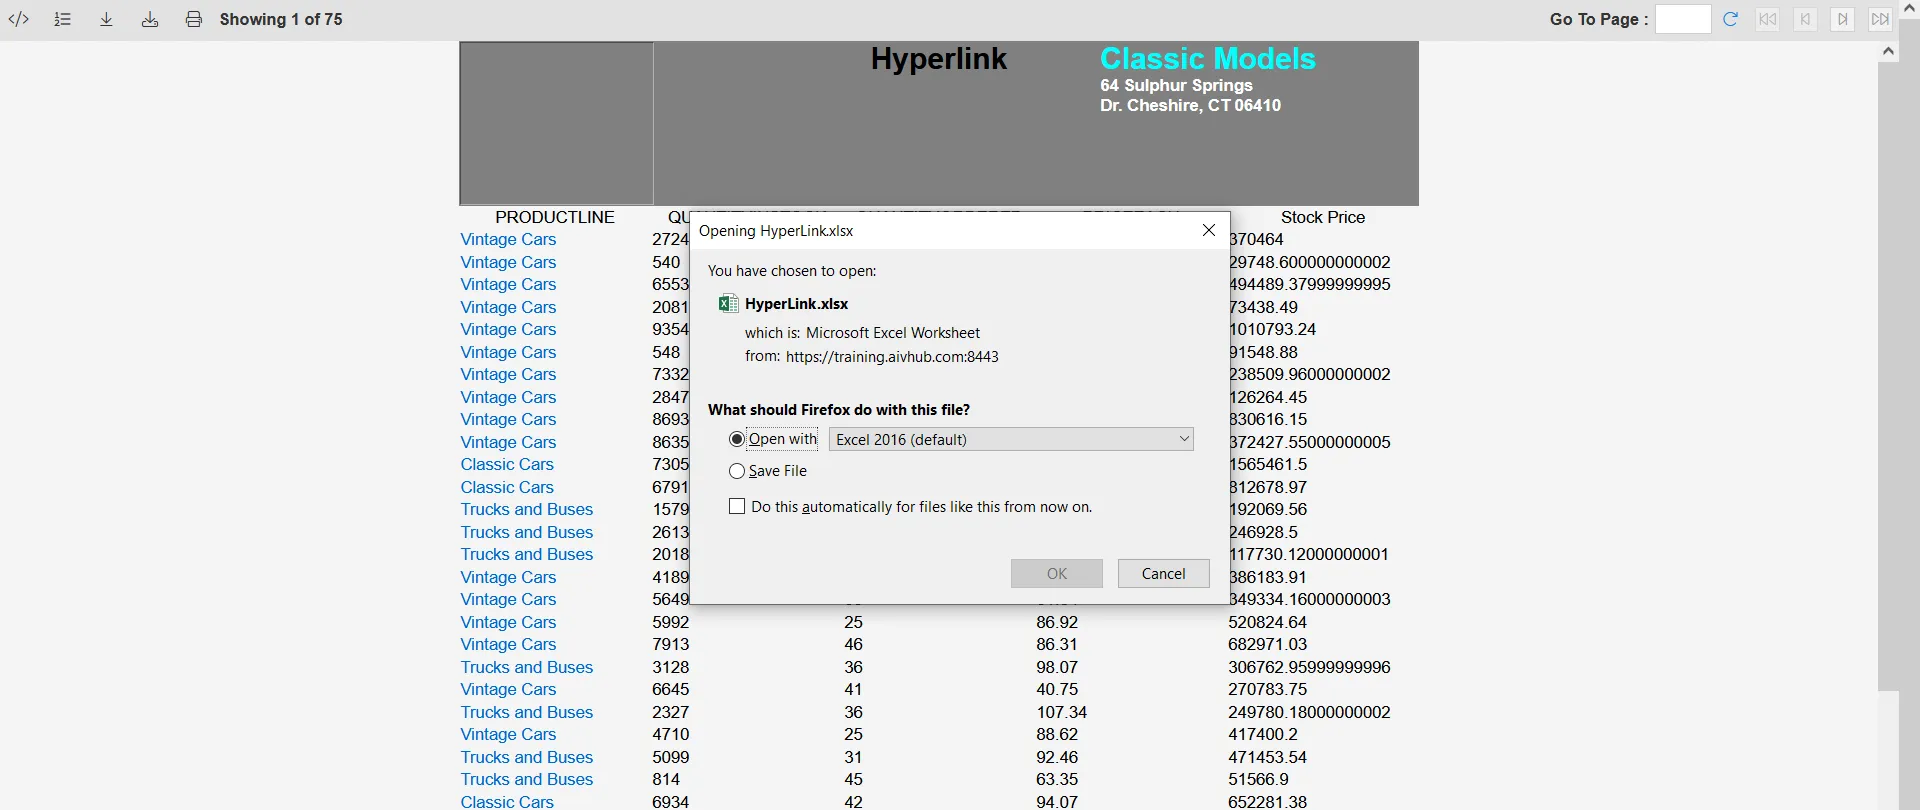This screenshot has height=810, width=1920.
Task: Confirm the download with OK button
Action: tap(1057, 573)
